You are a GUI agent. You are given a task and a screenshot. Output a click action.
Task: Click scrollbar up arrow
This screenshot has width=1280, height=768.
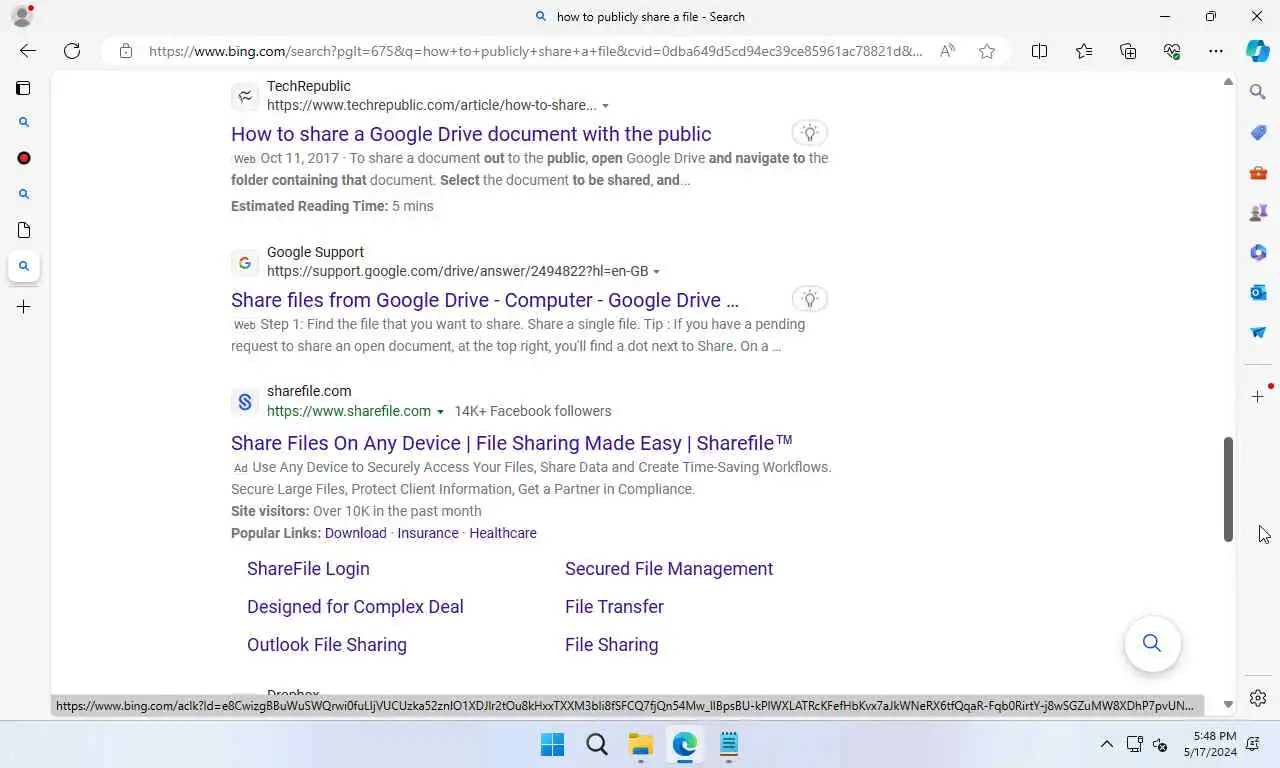pyautogui.click(x=1228, y=82)
